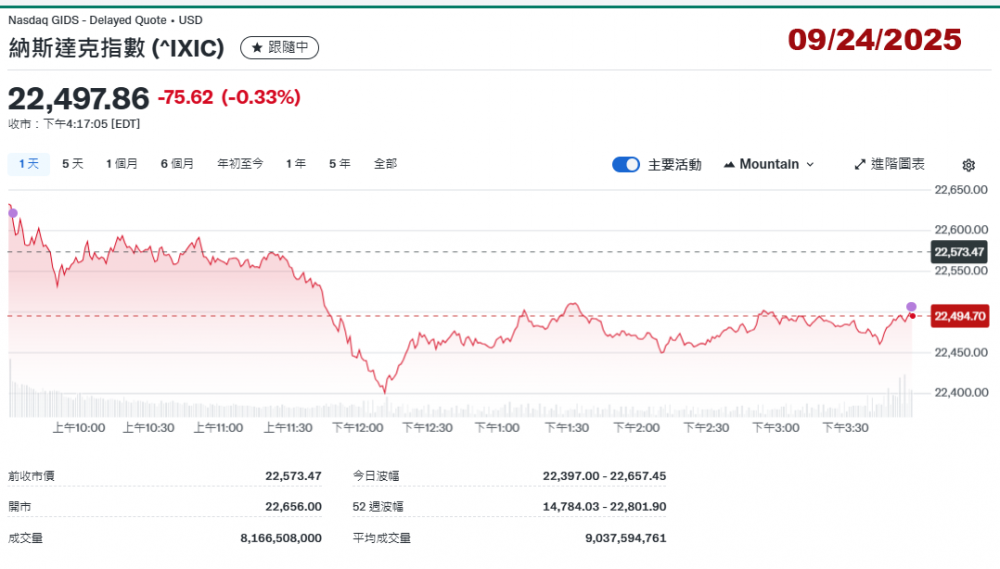This screenshot has width=1000, height=569.
Task: Click the 22,573.47 previous close price label
Action: click(959, 252)
